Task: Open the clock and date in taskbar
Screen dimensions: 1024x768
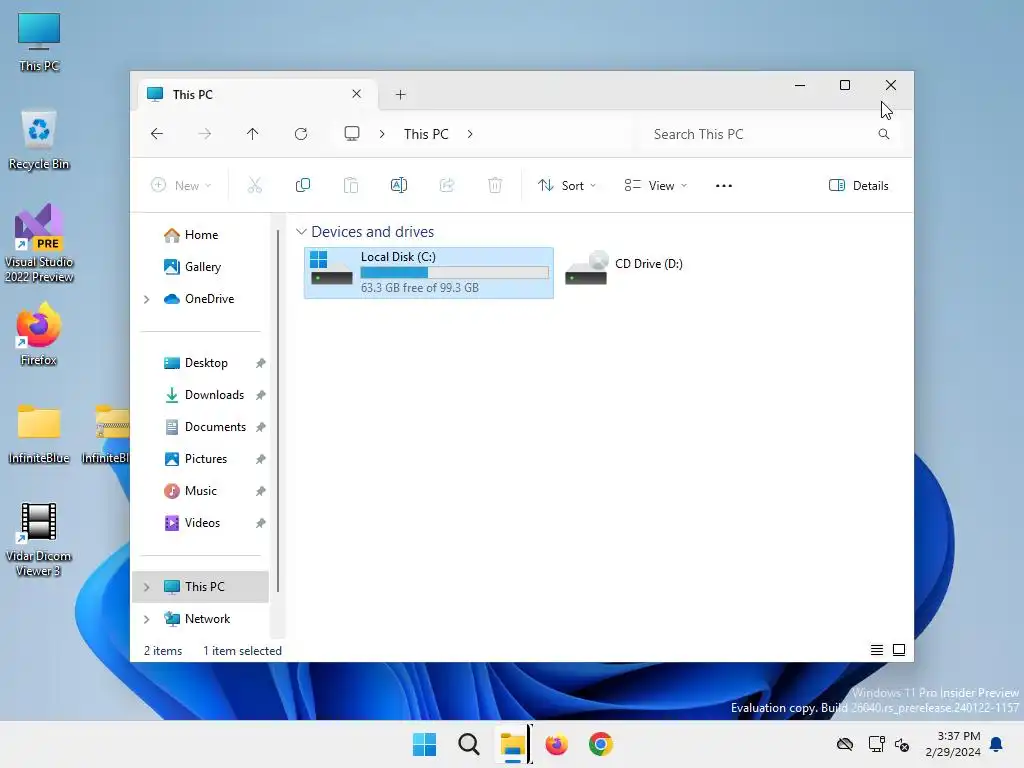Action: pos(953,744)
